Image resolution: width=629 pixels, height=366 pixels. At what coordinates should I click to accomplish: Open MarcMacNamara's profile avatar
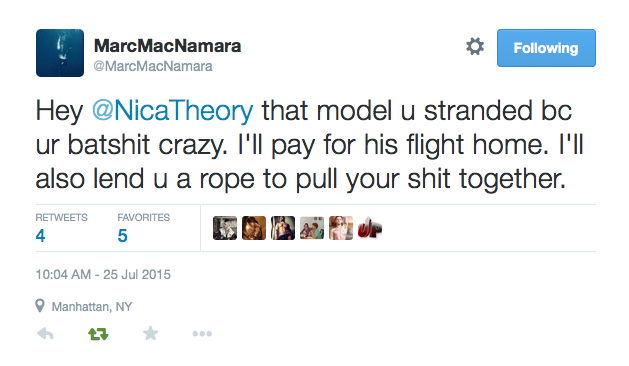click(60, 53)
